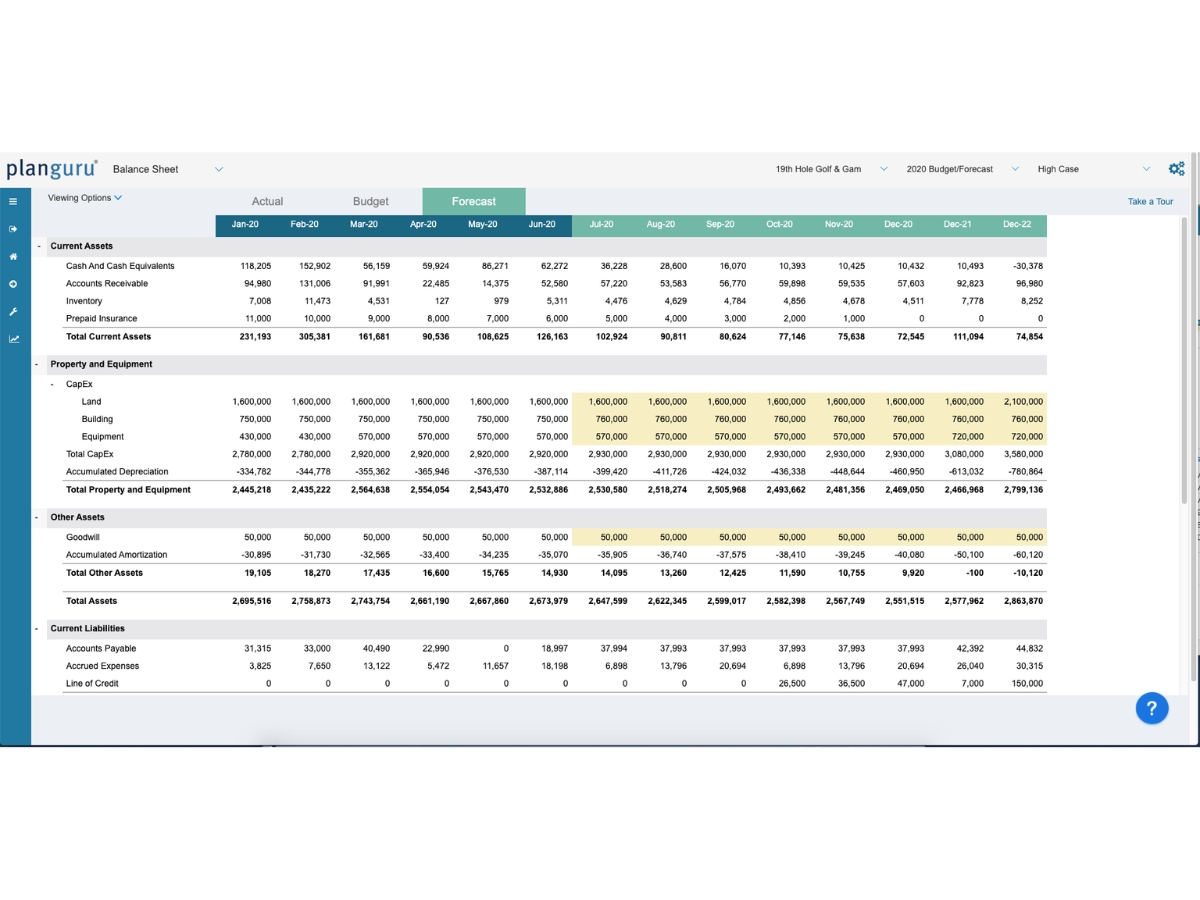The height and width of the screenshot is (900, 1200).
Task: Click the Total CapEx row label
Action: (89, 454)
